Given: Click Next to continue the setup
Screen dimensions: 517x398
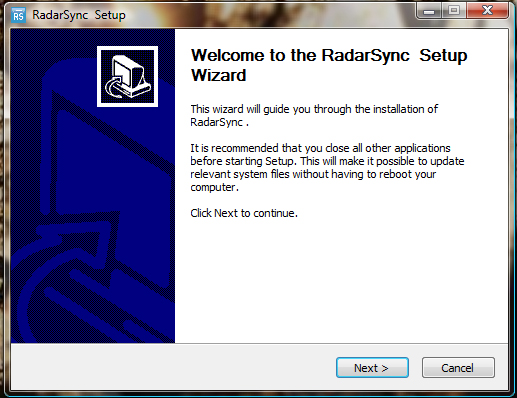Looking at the screenshot, I should coord(372,368).
